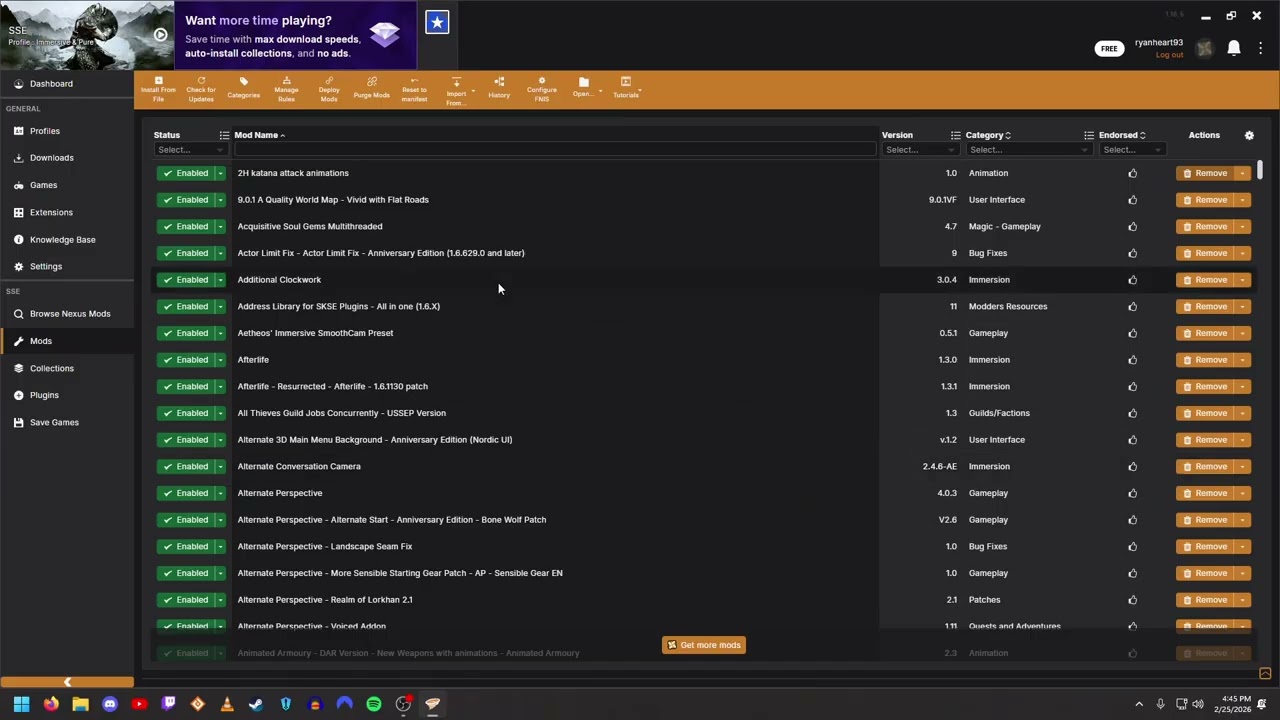Expand status dropdown arrow for Afterlife row
Screen dimensions: 1280x720
pos(220,360)
